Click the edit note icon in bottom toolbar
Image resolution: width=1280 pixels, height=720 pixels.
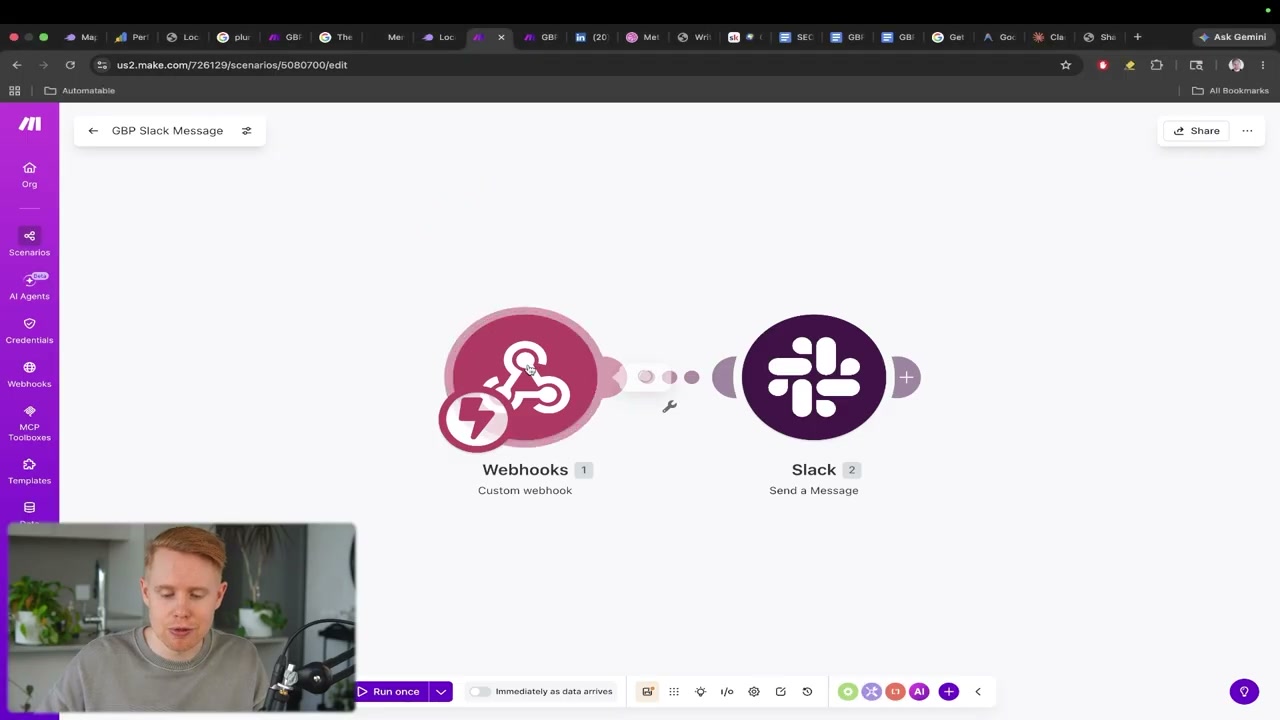tap(780, 691)
